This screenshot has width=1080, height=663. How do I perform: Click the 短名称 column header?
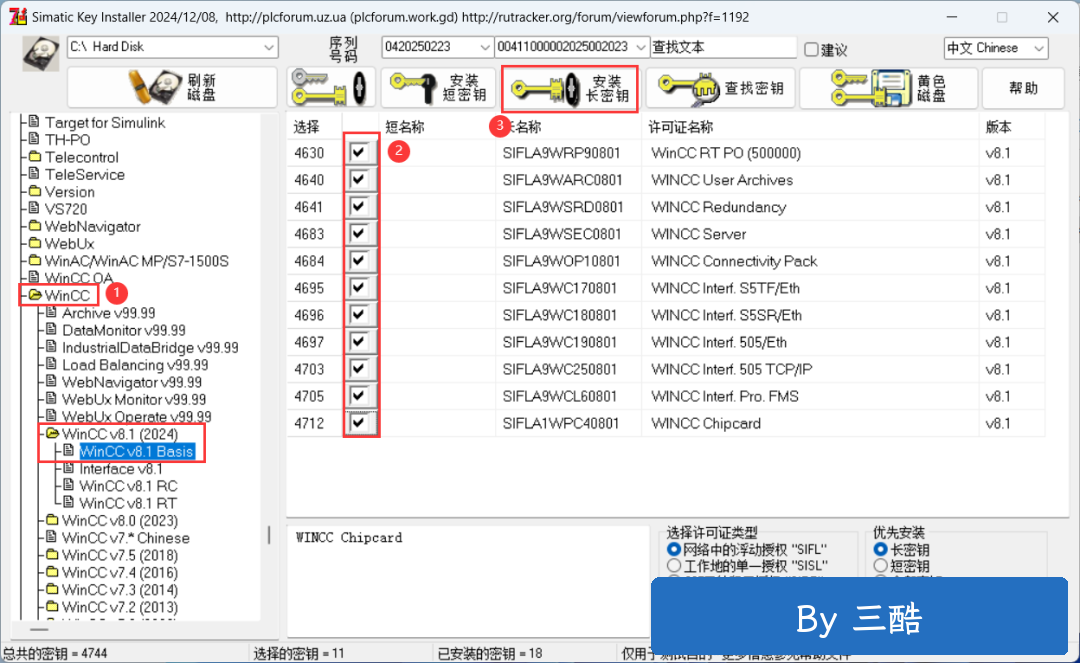pos(405,127)
